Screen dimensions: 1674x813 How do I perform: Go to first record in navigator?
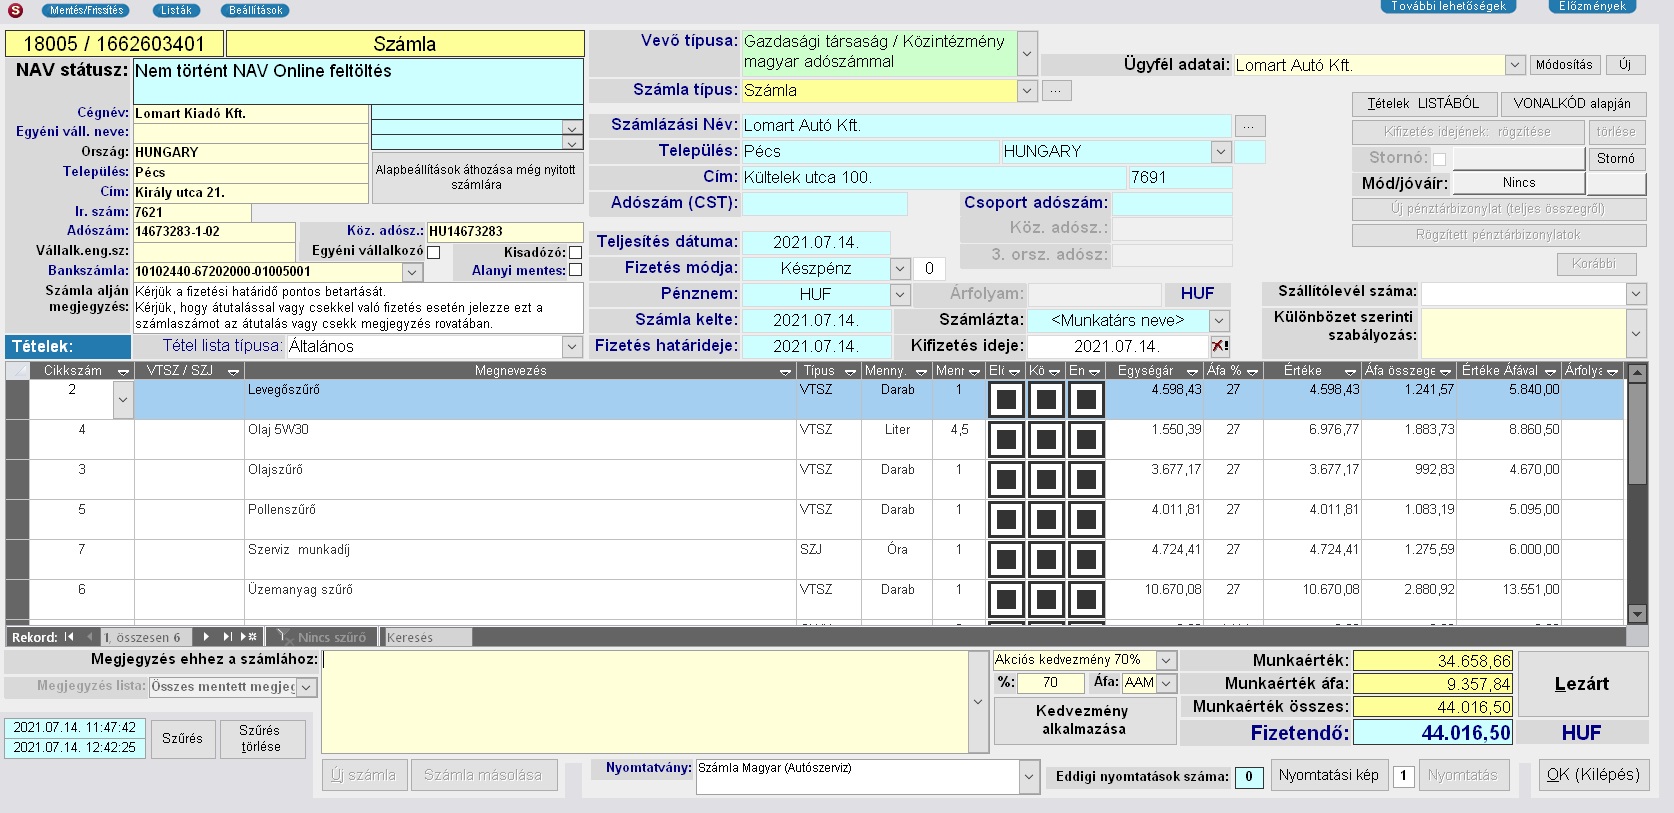69,637
